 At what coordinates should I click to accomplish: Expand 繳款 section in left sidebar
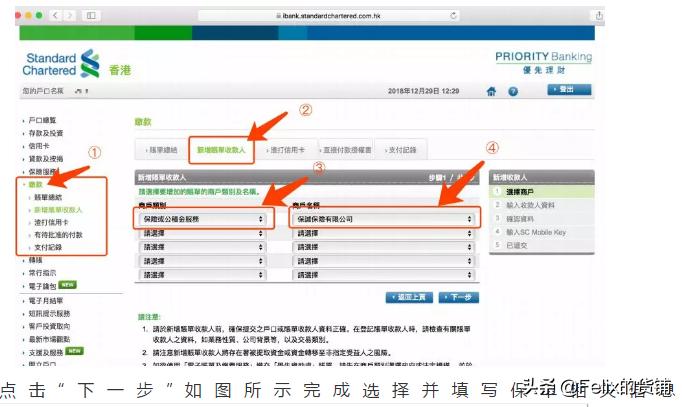point(36,185)
